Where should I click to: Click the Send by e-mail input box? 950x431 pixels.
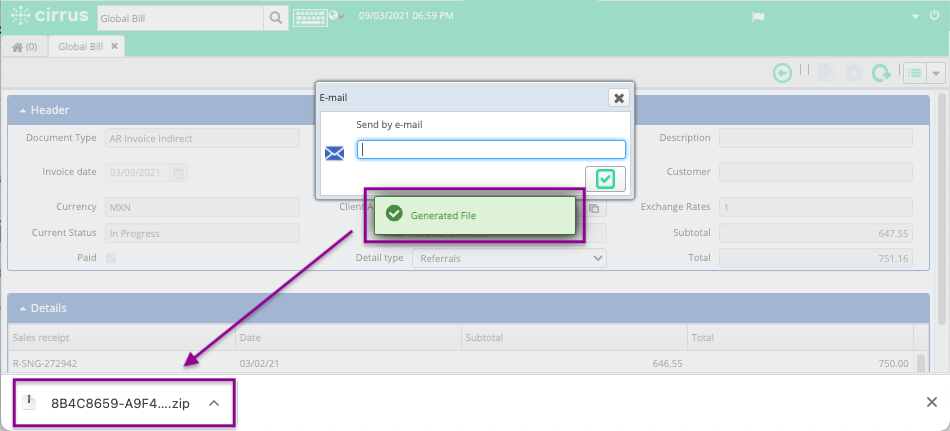click(491, 150)
